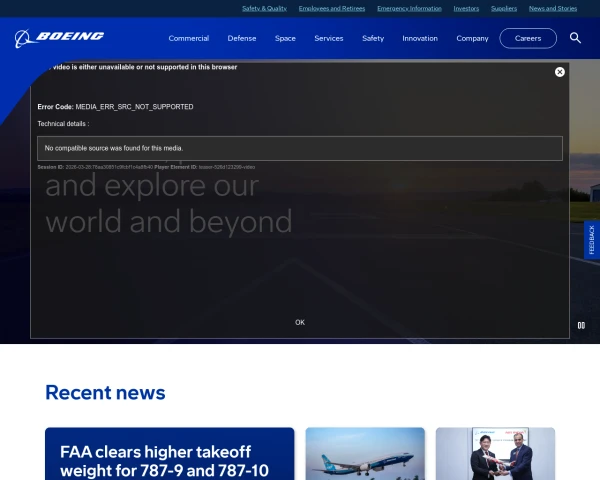
Task: Open the Defense menu
Action: (242, 38)
